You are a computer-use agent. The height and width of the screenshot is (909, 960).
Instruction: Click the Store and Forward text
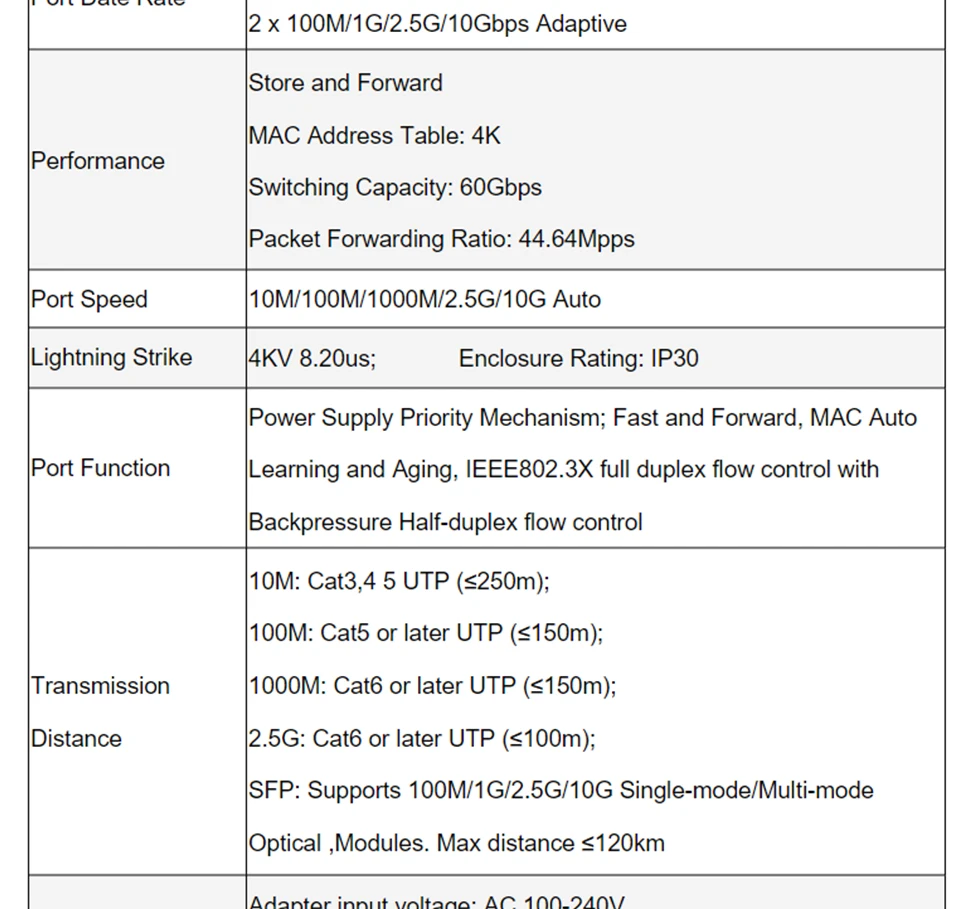(345, 83)
